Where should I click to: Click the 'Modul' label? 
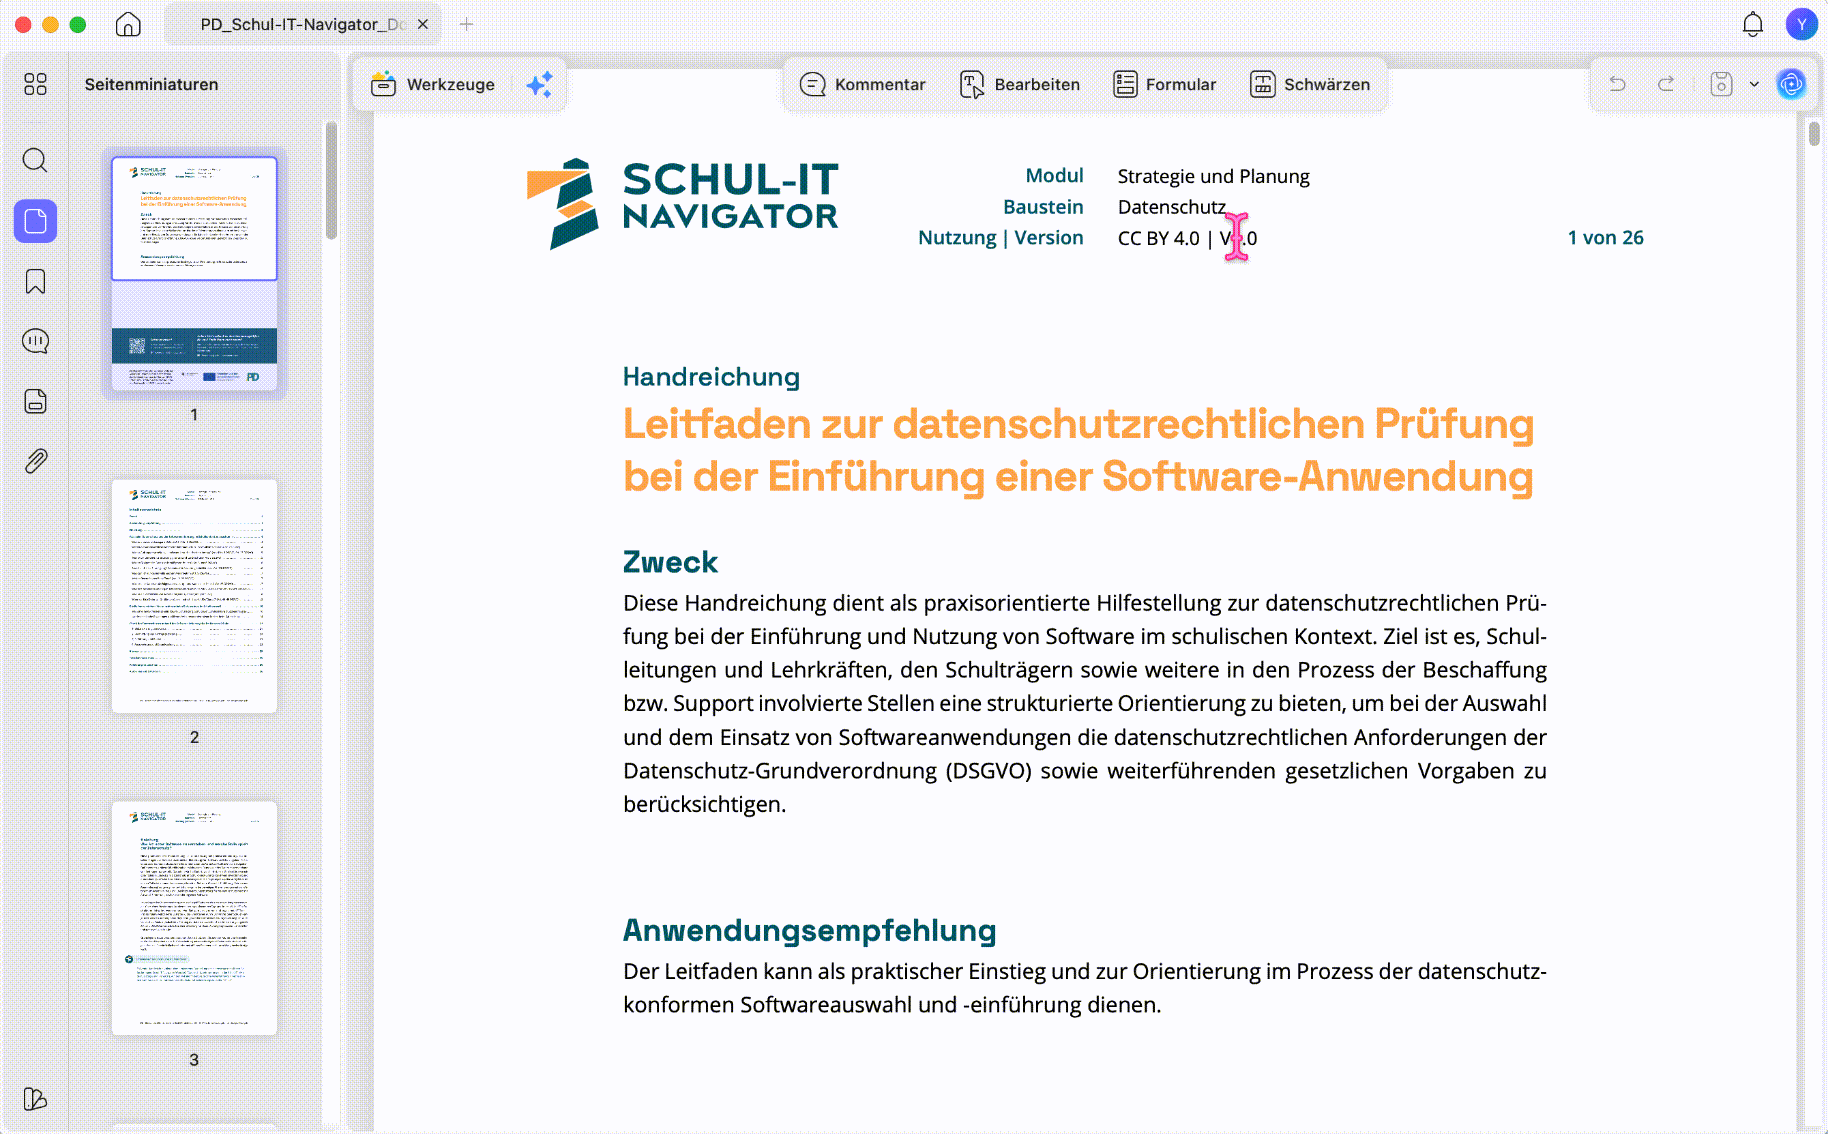click(1054, 176)
